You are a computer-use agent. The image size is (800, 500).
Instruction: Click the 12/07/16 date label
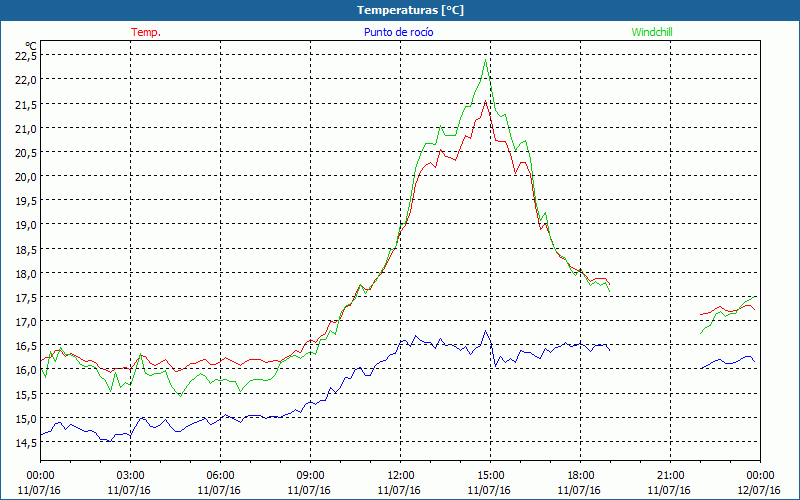click(759, 490)
